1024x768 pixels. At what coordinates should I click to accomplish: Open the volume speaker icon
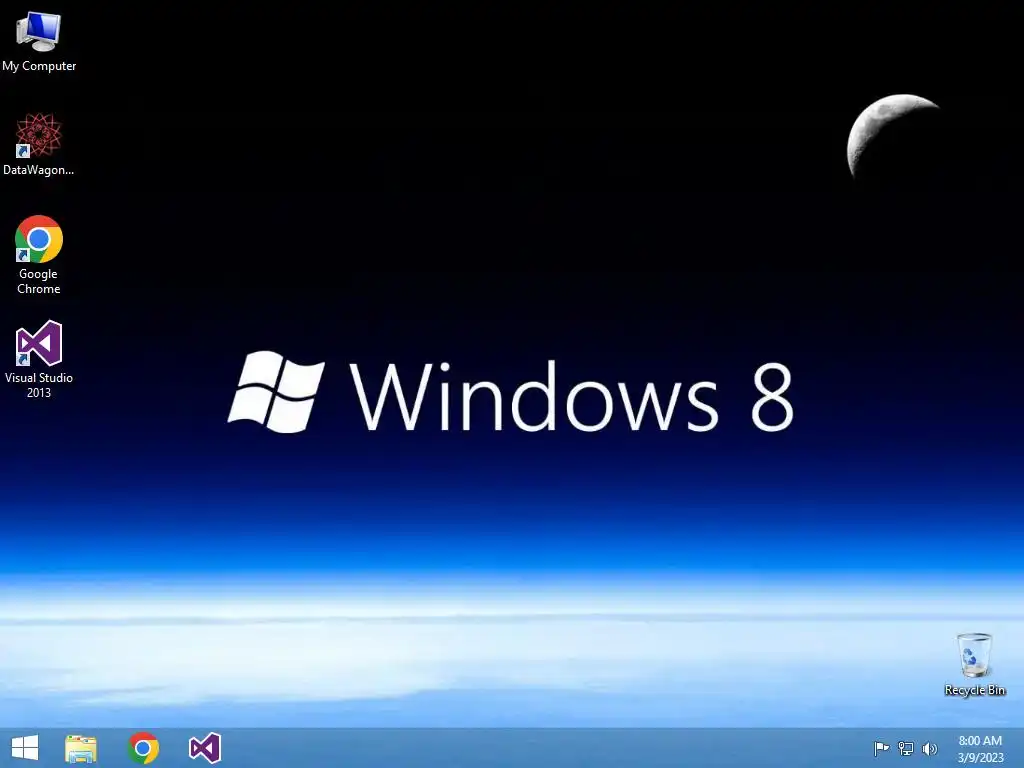click(x=929, y=748)
